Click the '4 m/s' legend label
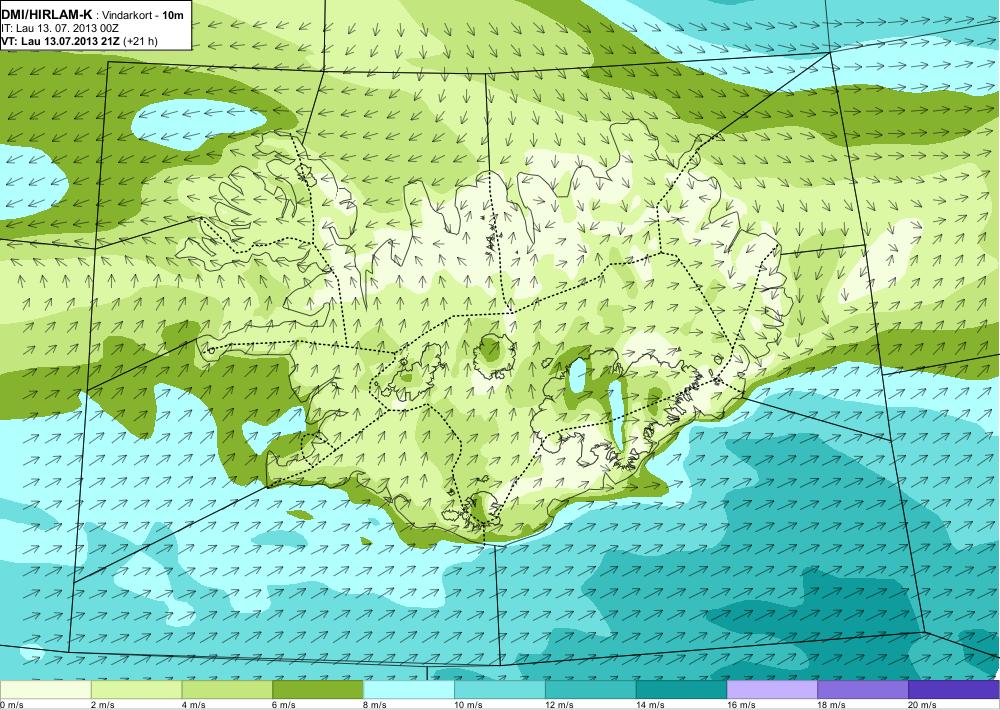The image size is (1000, 710). (x=193, y=705)
